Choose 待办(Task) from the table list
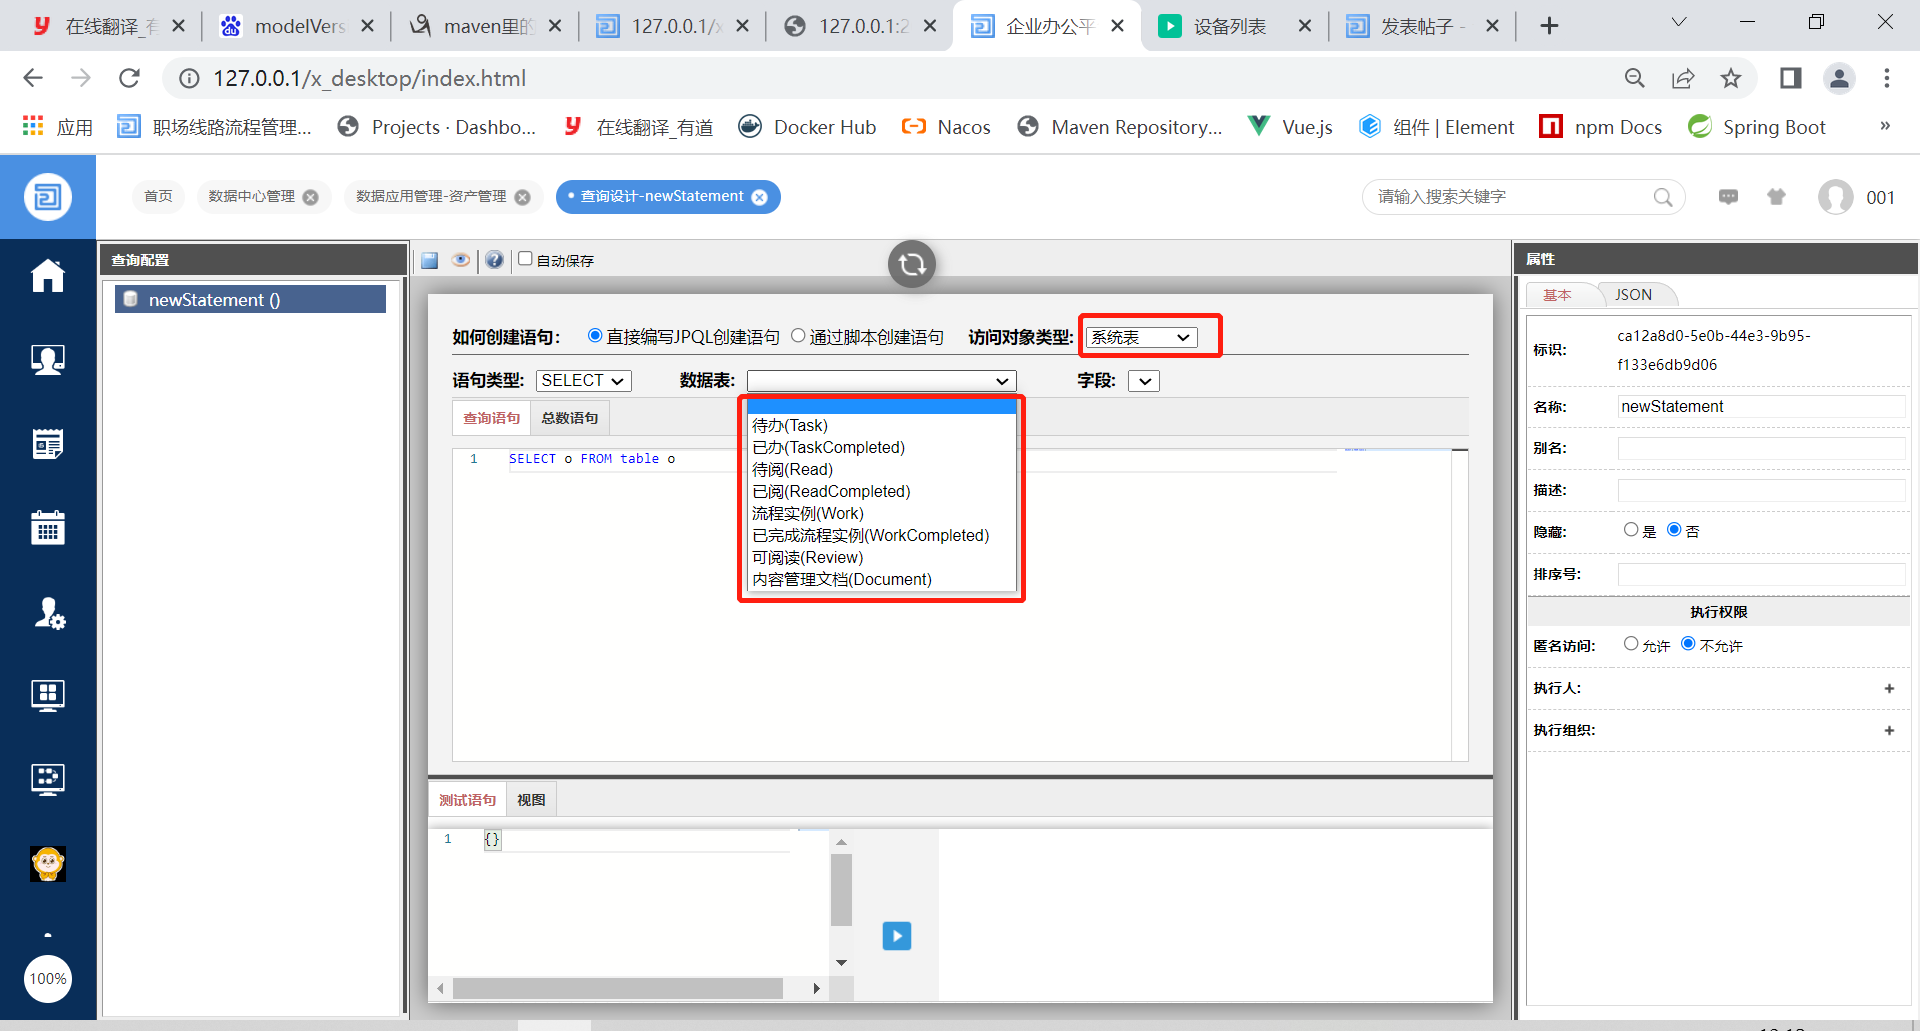Screen dimensions: 1920x1031 coord(790,426)
